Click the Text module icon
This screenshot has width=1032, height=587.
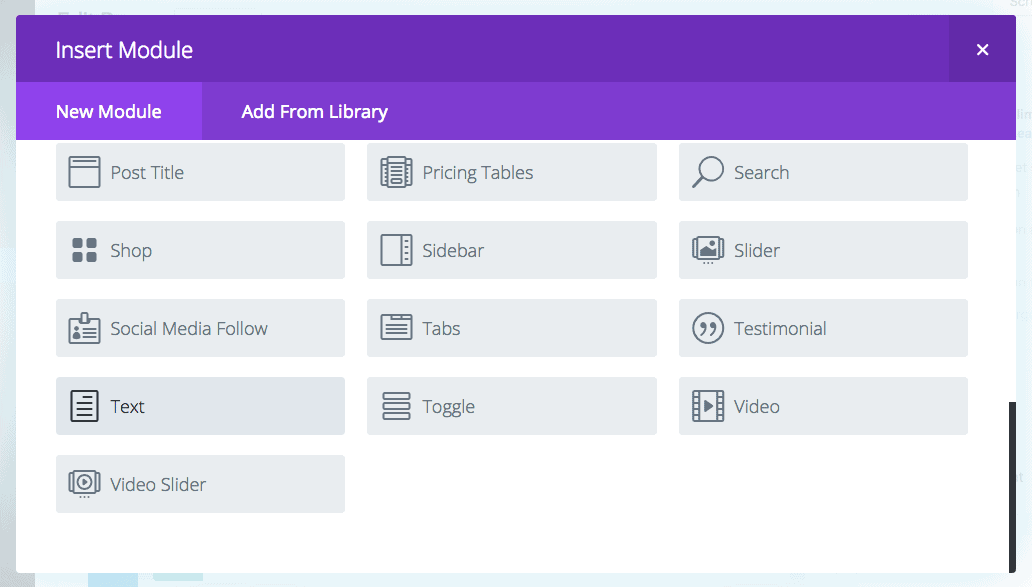point(84,406)
